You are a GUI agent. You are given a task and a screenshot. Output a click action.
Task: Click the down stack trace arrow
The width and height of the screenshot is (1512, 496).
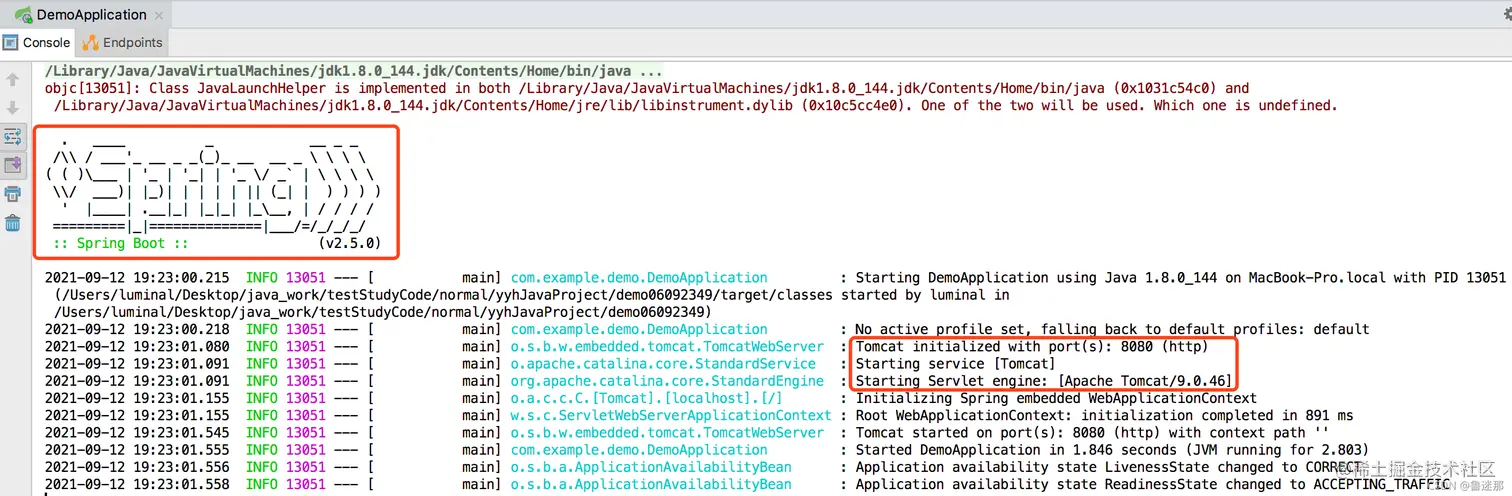[13, 107]
